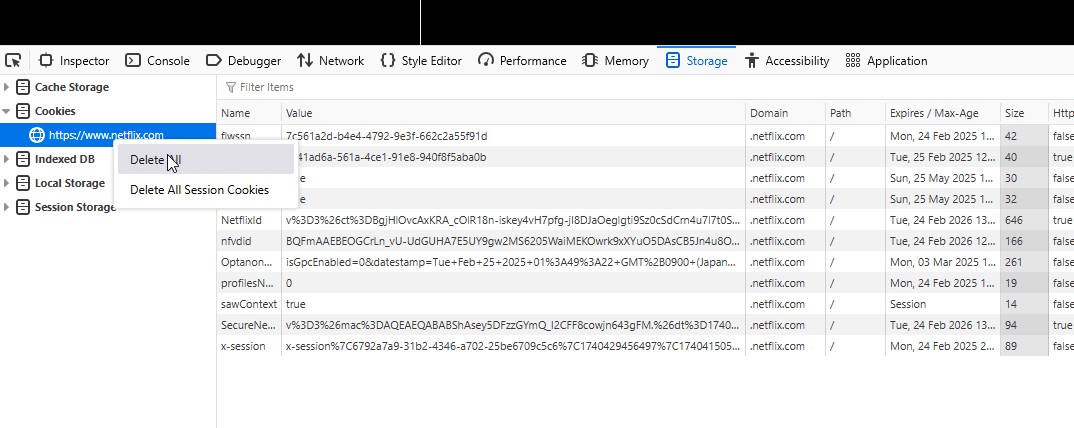The width and height of the screenshot is (1074, 428).
Task: Click the Session Storage label
Action: tap(75, 207)
